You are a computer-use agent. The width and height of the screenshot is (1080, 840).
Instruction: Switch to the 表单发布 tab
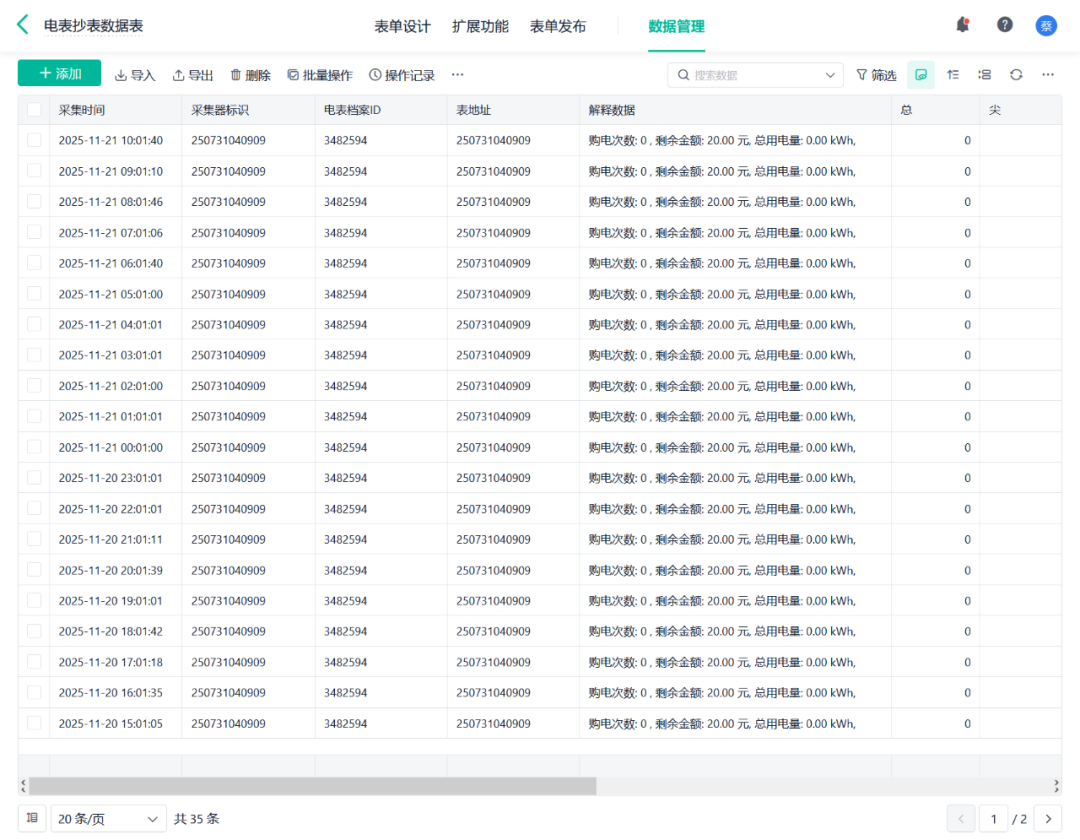pyautogui.click(x=558, y=26)
